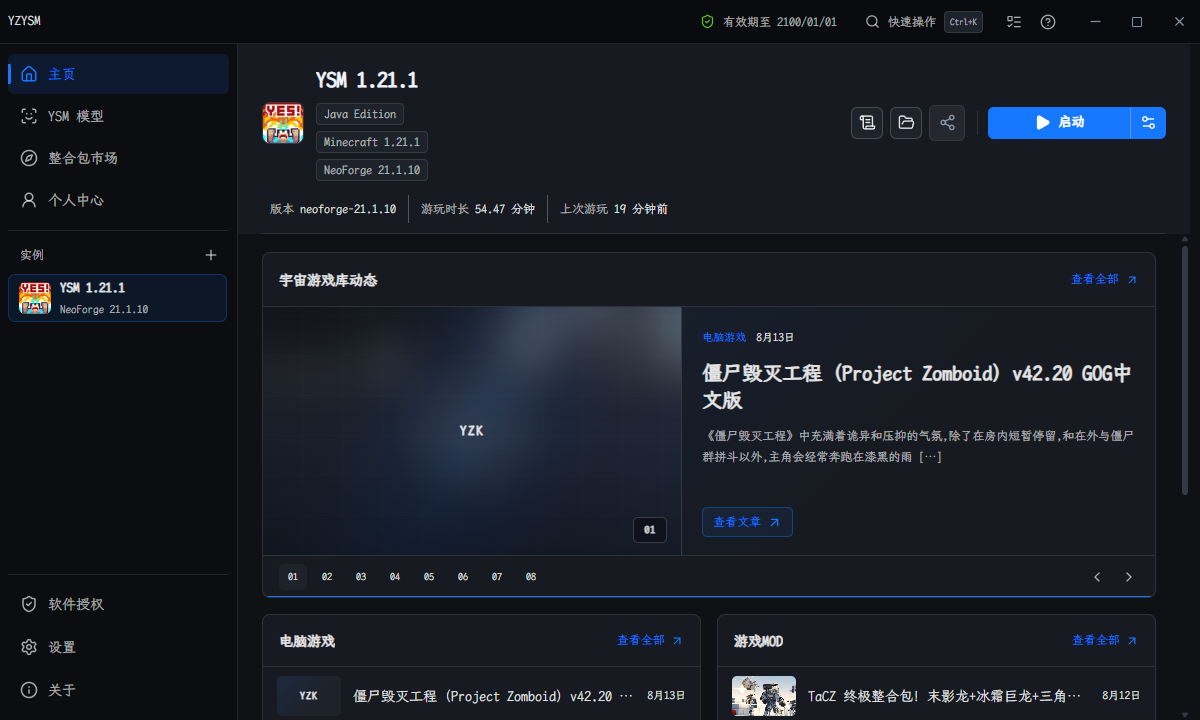
Task: Click 查看文章 button
Action: point(747,522)
